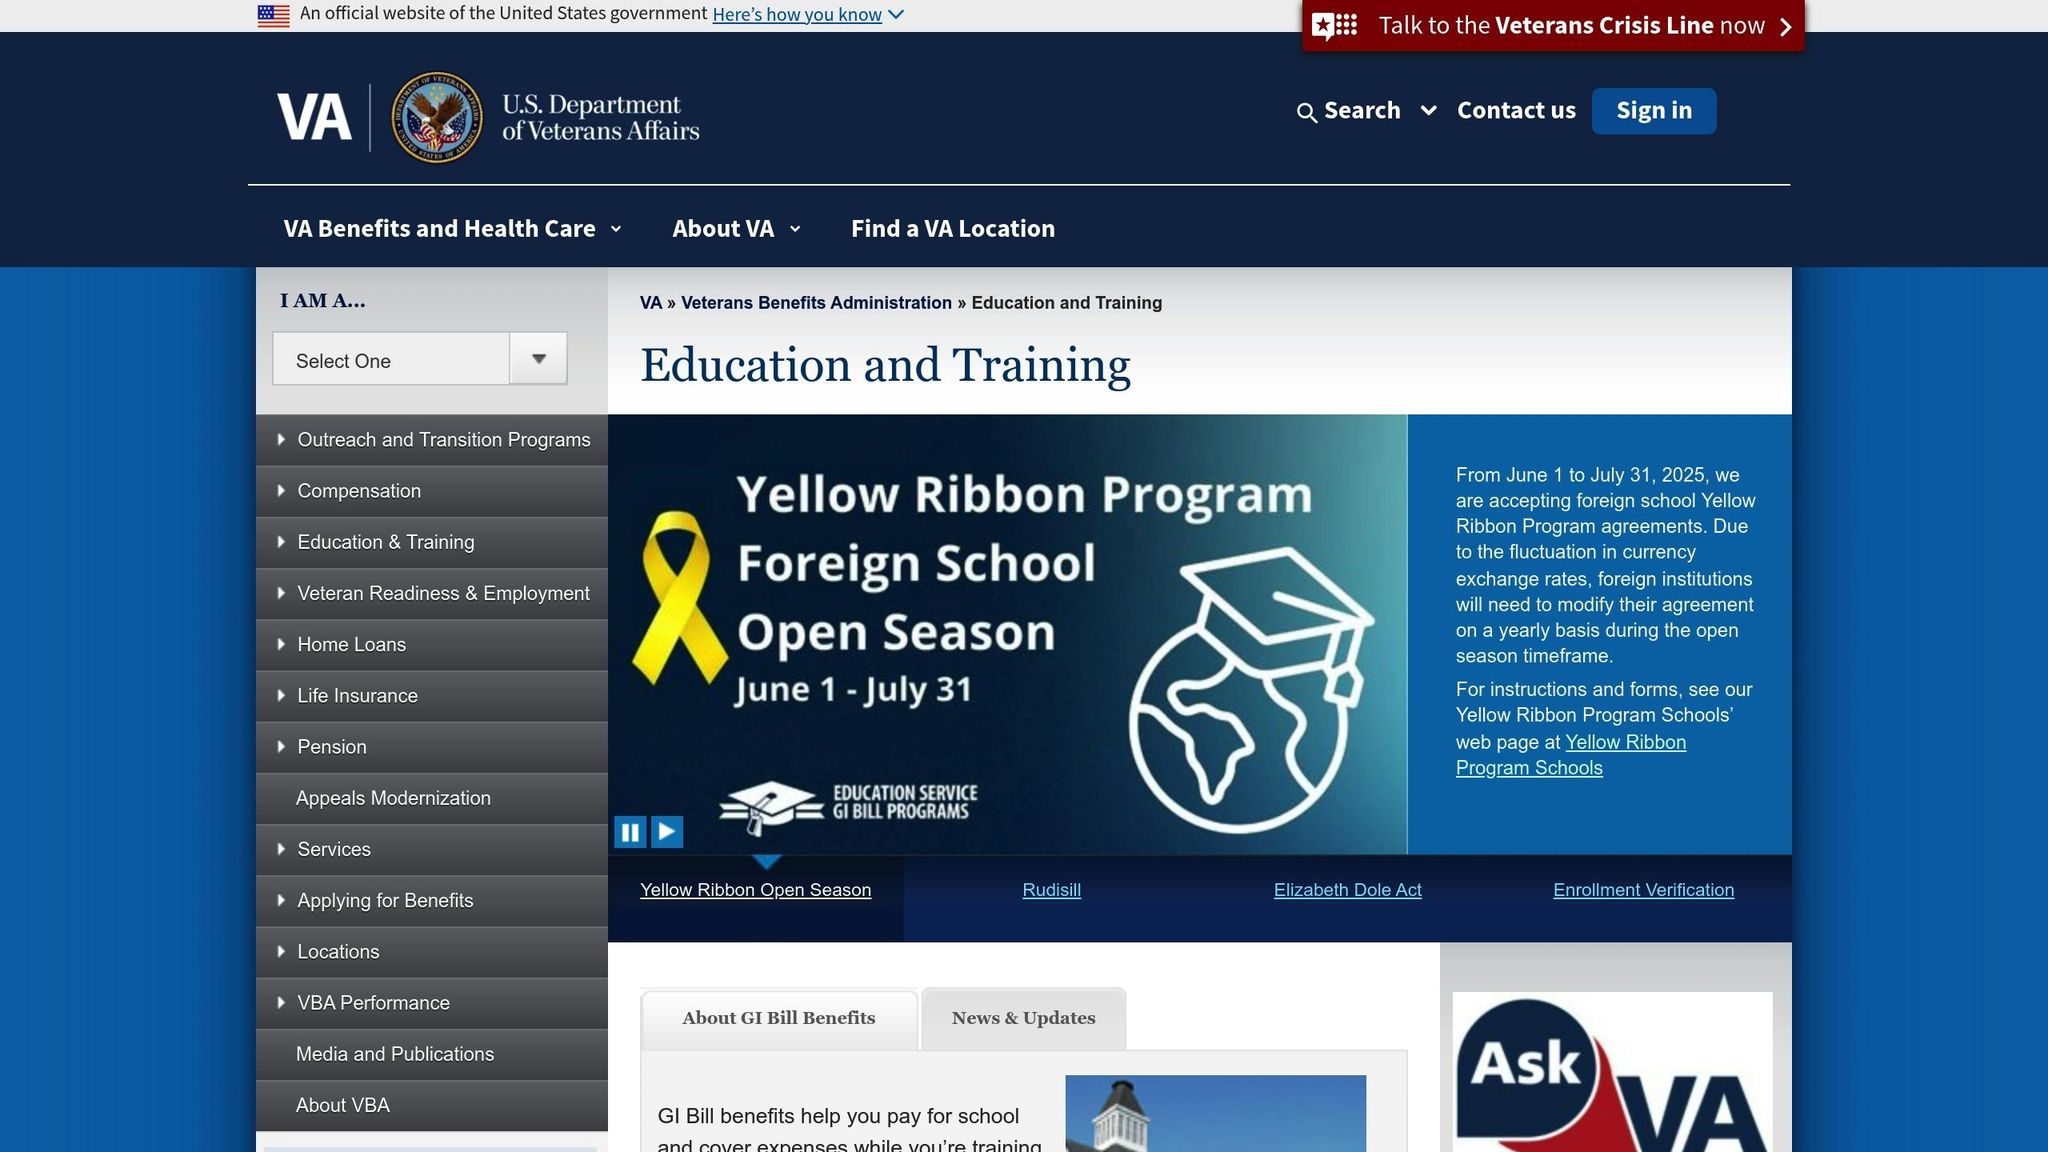This screenshot has height=1152, width=2048.
Task: Click the Veterans Crisis Line chat icon
Action: [1334, 25]
